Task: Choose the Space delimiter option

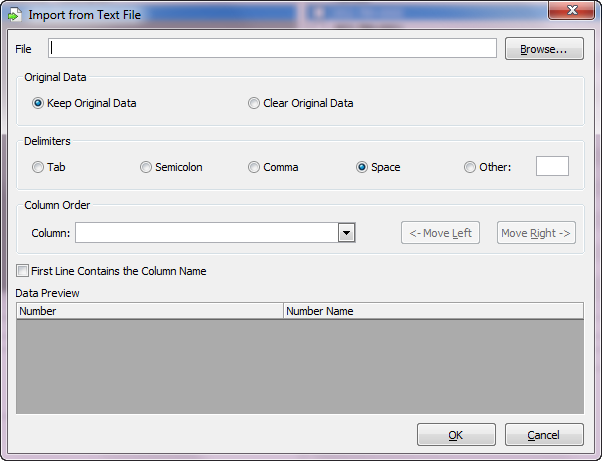Action: coord(362,167)
